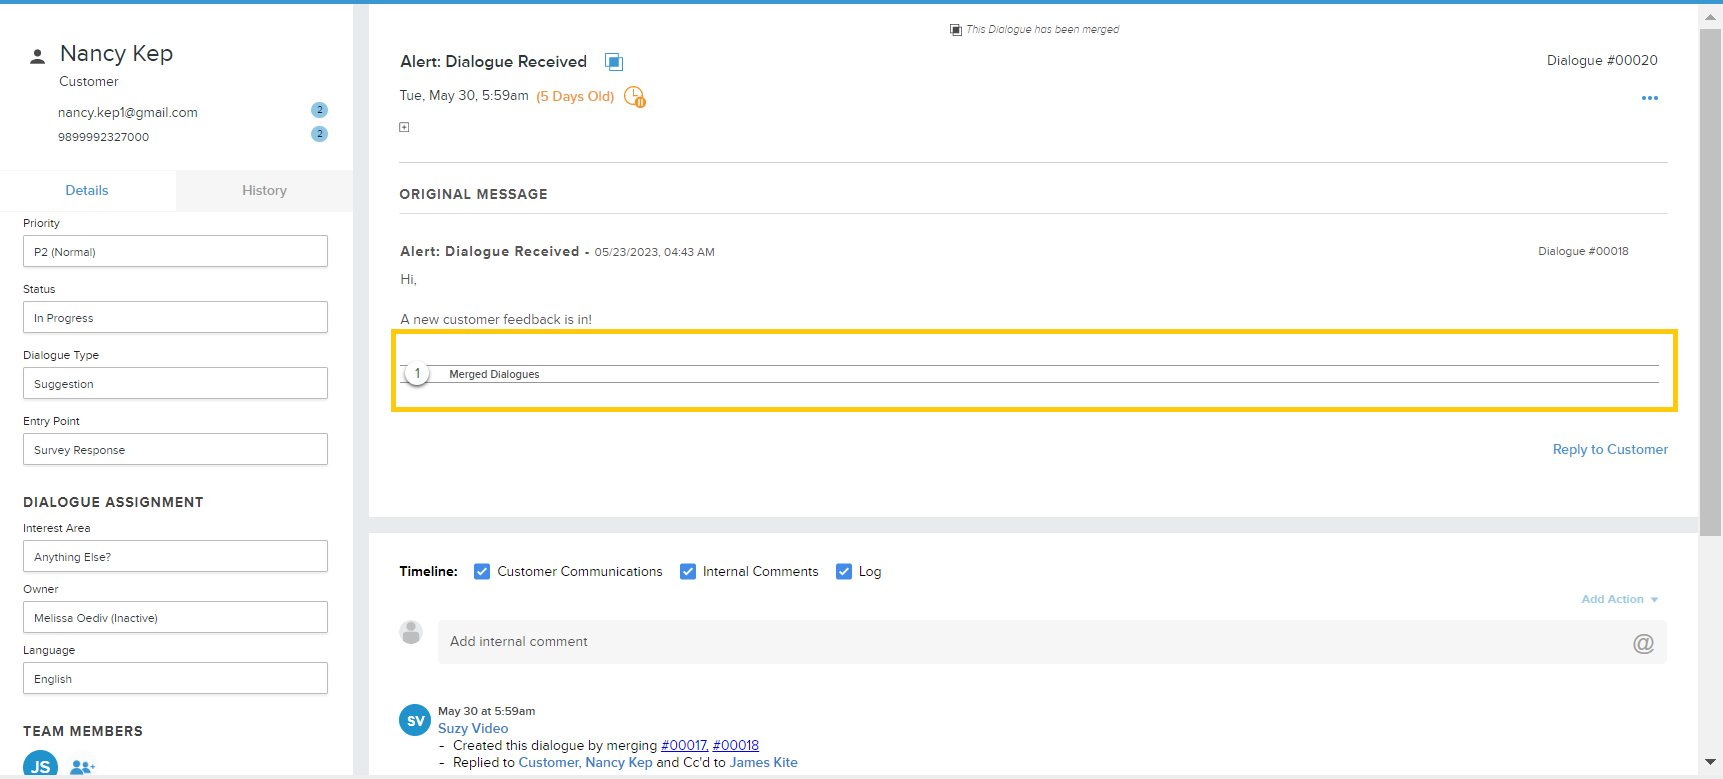This screenshot has width=1723, height=779.
Task: Expand the Add Action dropdown
Action: [x=1619, y=599]
